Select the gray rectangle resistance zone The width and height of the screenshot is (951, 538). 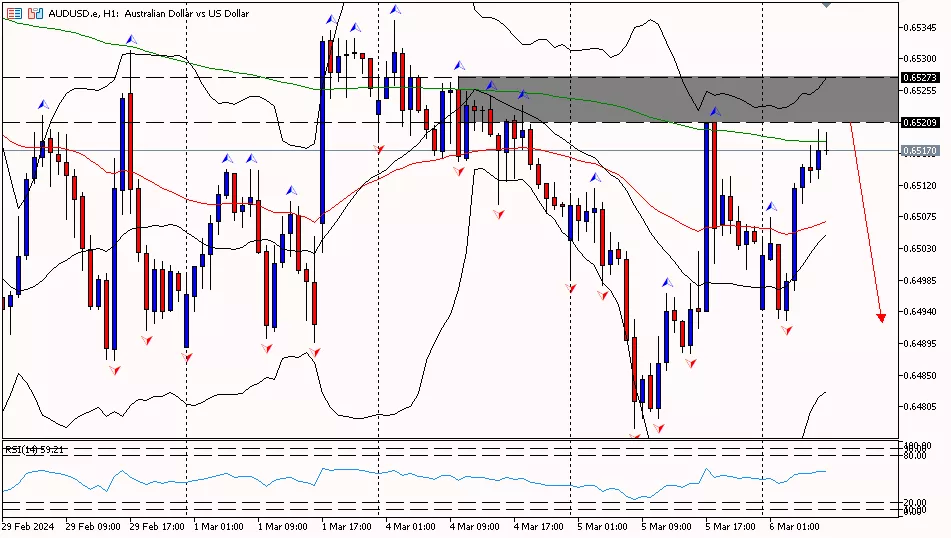point(677,99)
